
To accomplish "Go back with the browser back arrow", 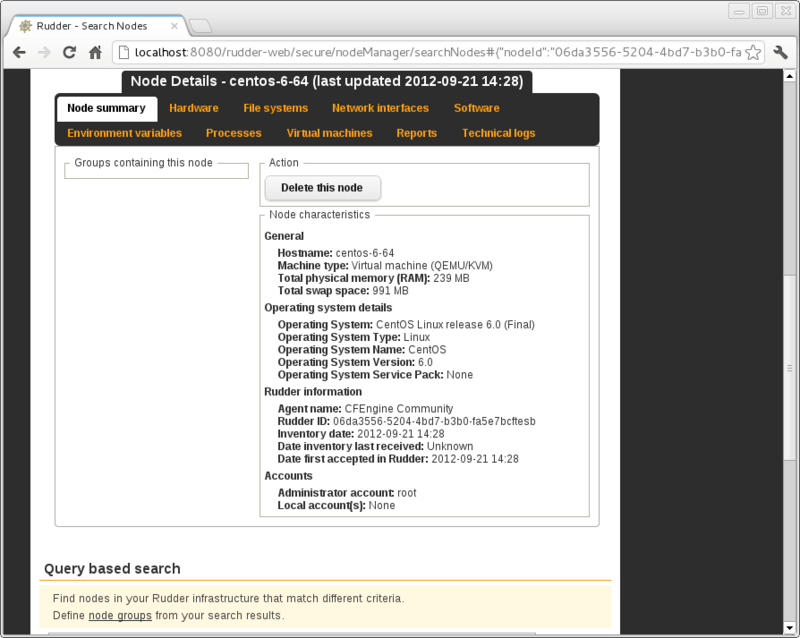I will [x=19, y=52].
